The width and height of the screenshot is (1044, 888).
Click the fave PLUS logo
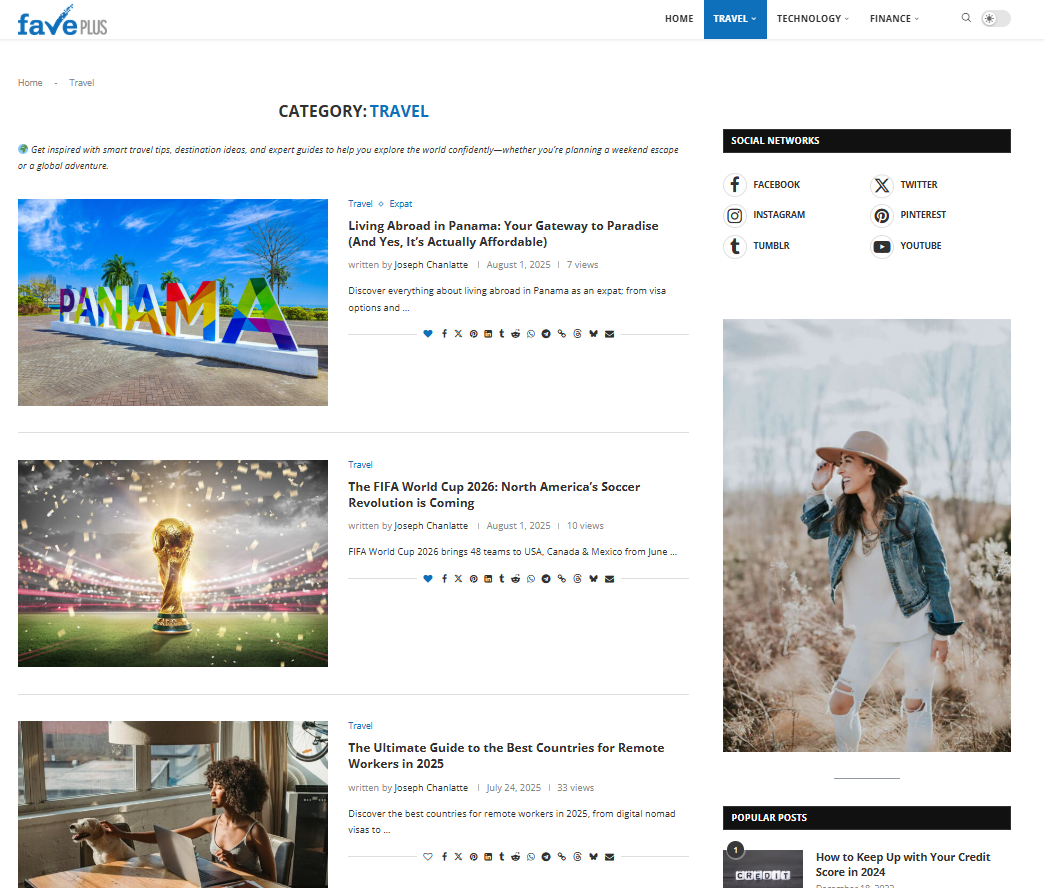point(63,21)
